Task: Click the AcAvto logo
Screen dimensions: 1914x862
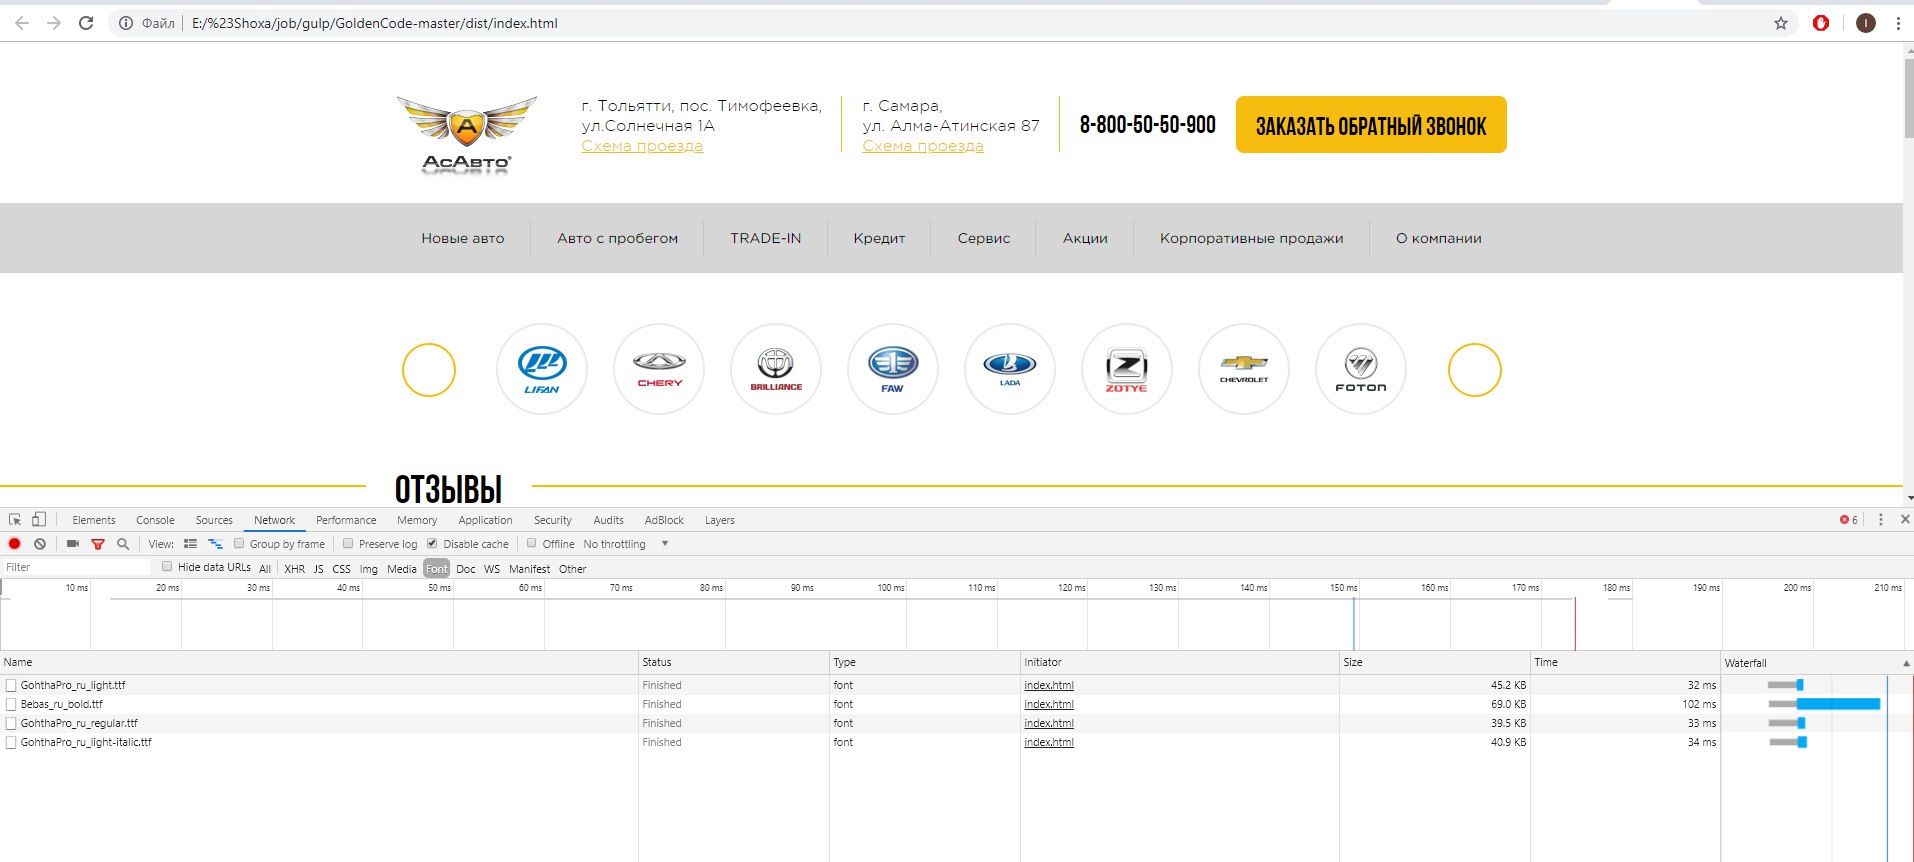Action: pos(467,136)
